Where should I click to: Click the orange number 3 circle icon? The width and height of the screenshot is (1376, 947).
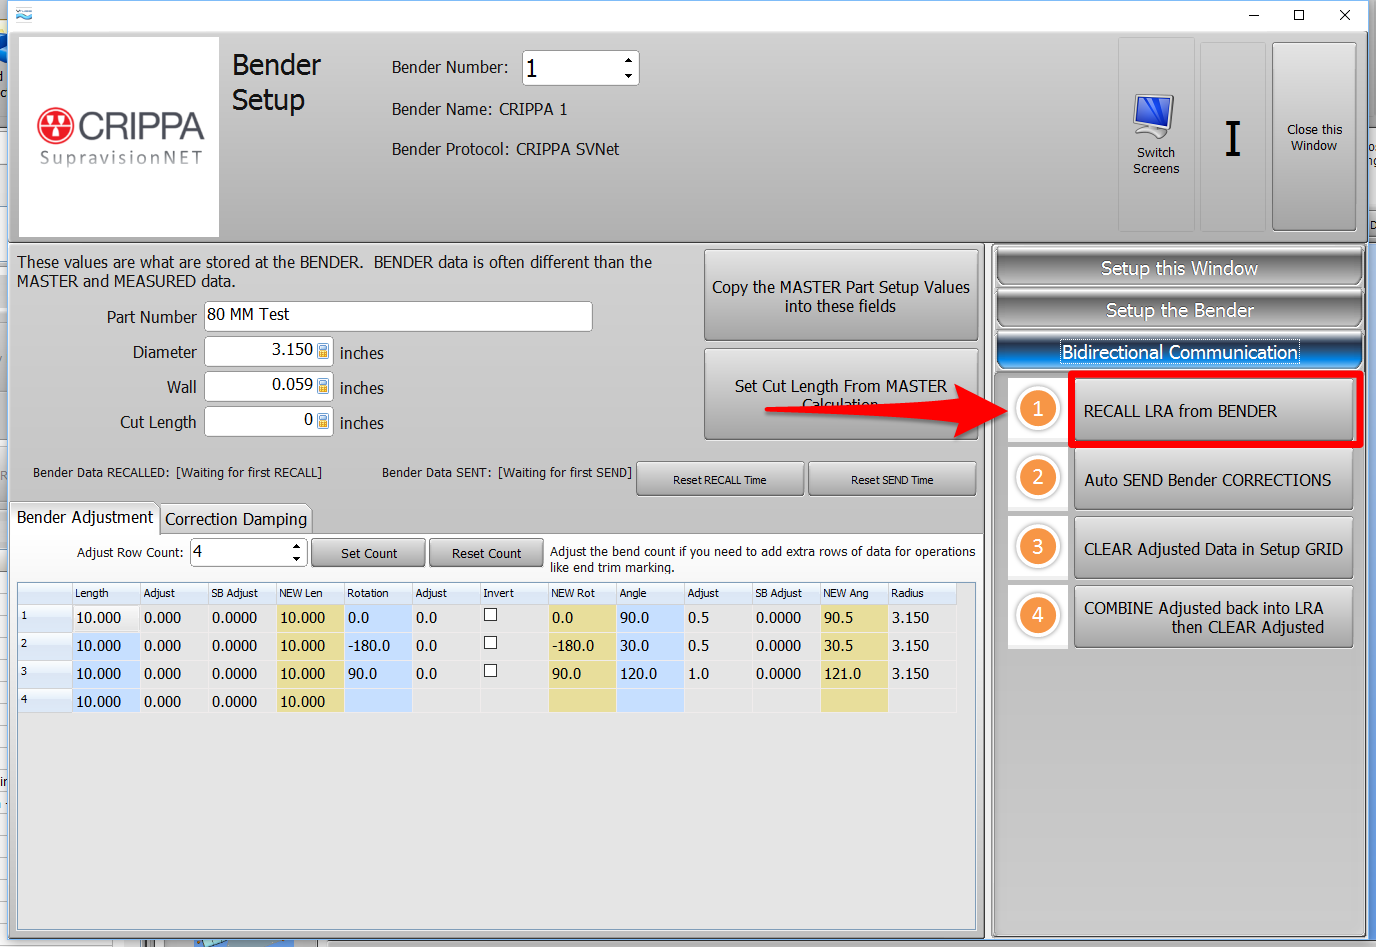(x=1037, y=547)
